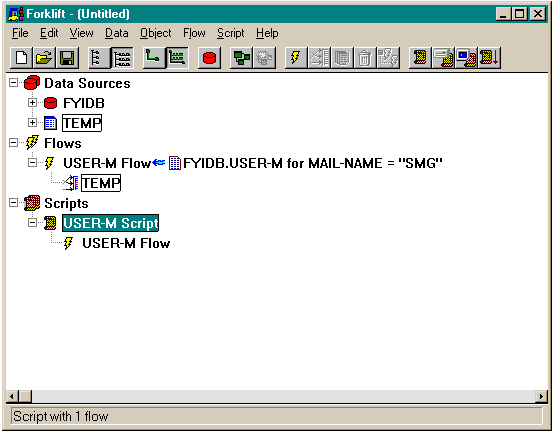
Task: Click the New document toolbar icon
Action: [21, 57]
